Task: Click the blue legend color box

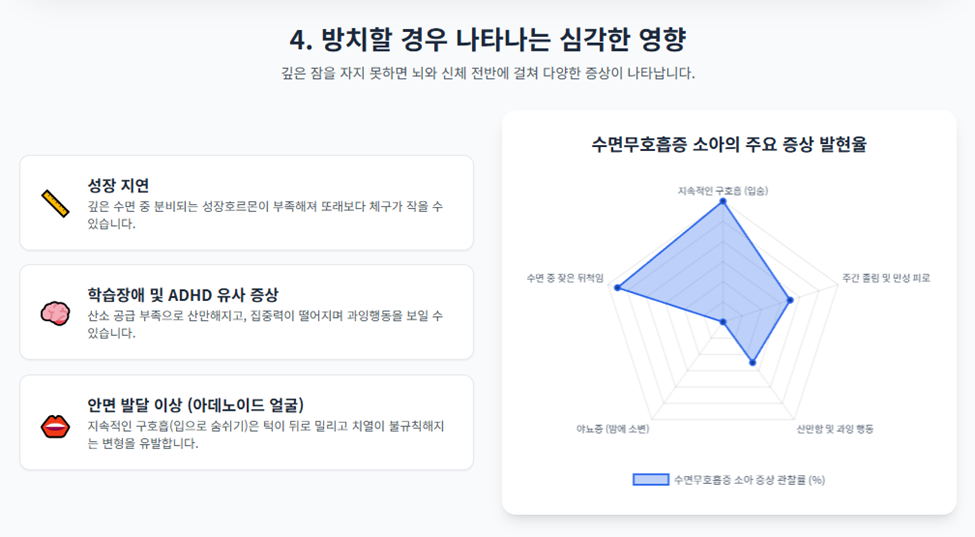Action: pyautogui.click(x=650, y=480)
